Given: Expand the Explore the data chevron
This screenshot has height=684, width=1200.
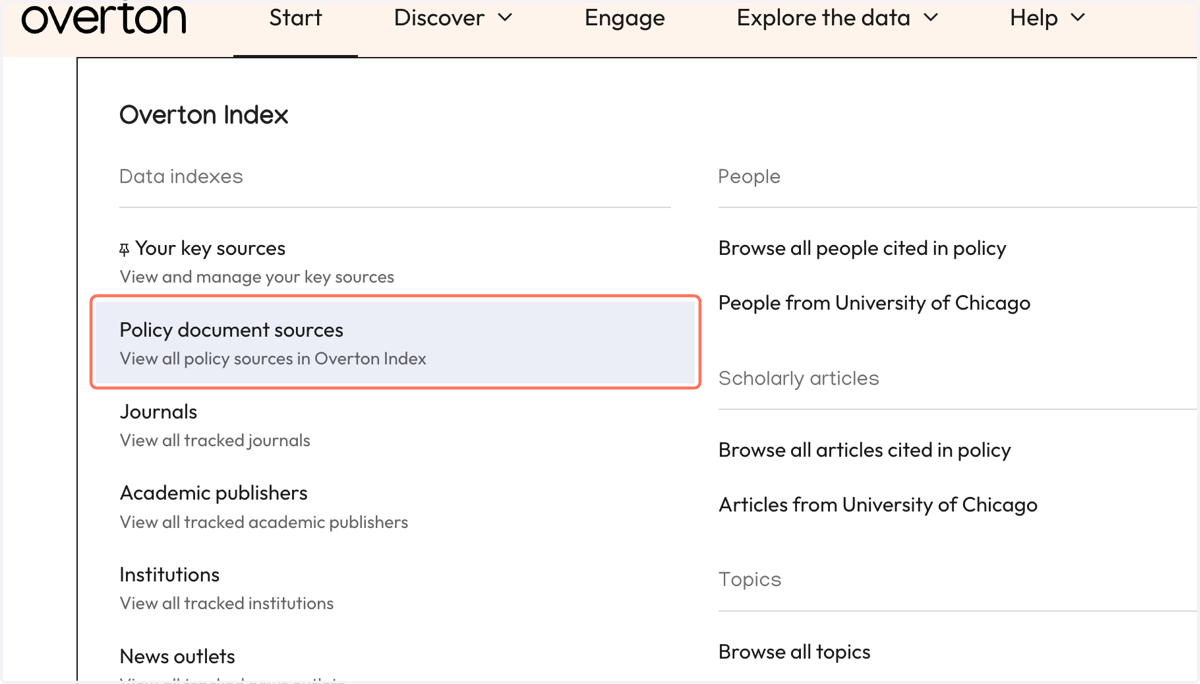Looking at the screenshot, I should click(x=931, y=18).
